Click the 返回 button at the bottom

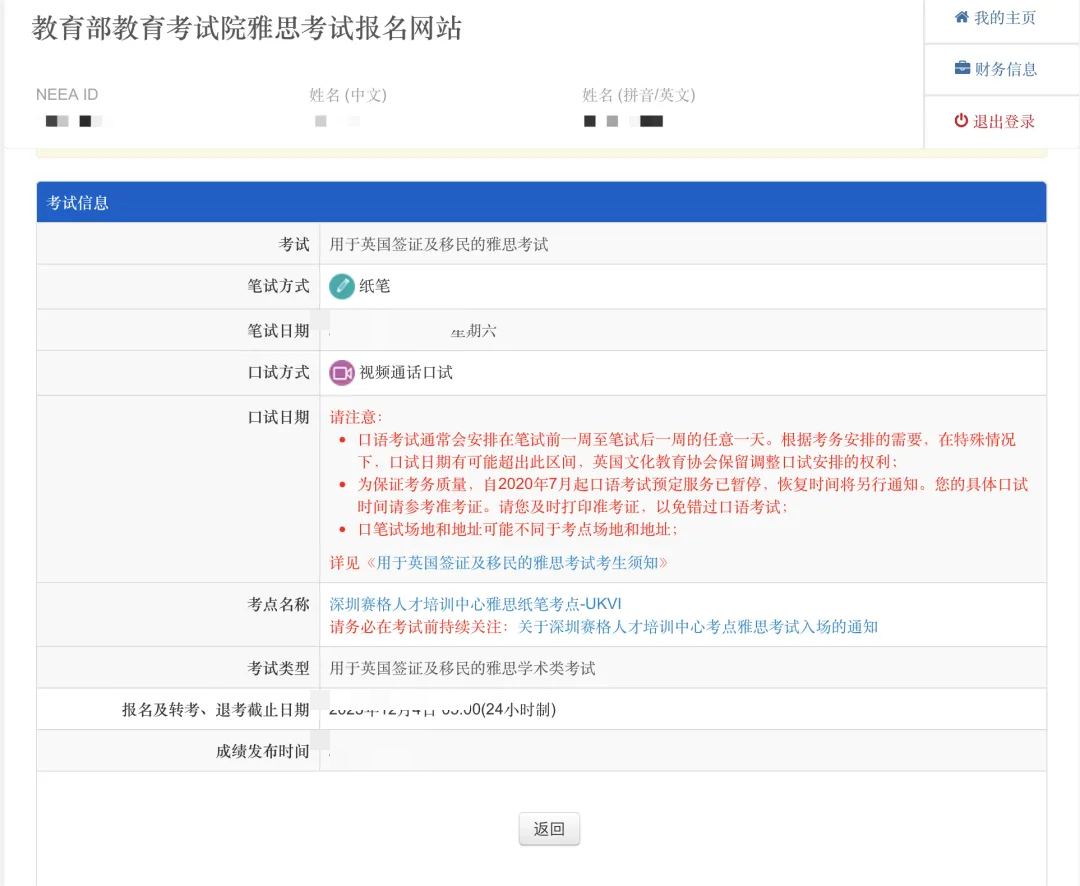coord(548,828)
